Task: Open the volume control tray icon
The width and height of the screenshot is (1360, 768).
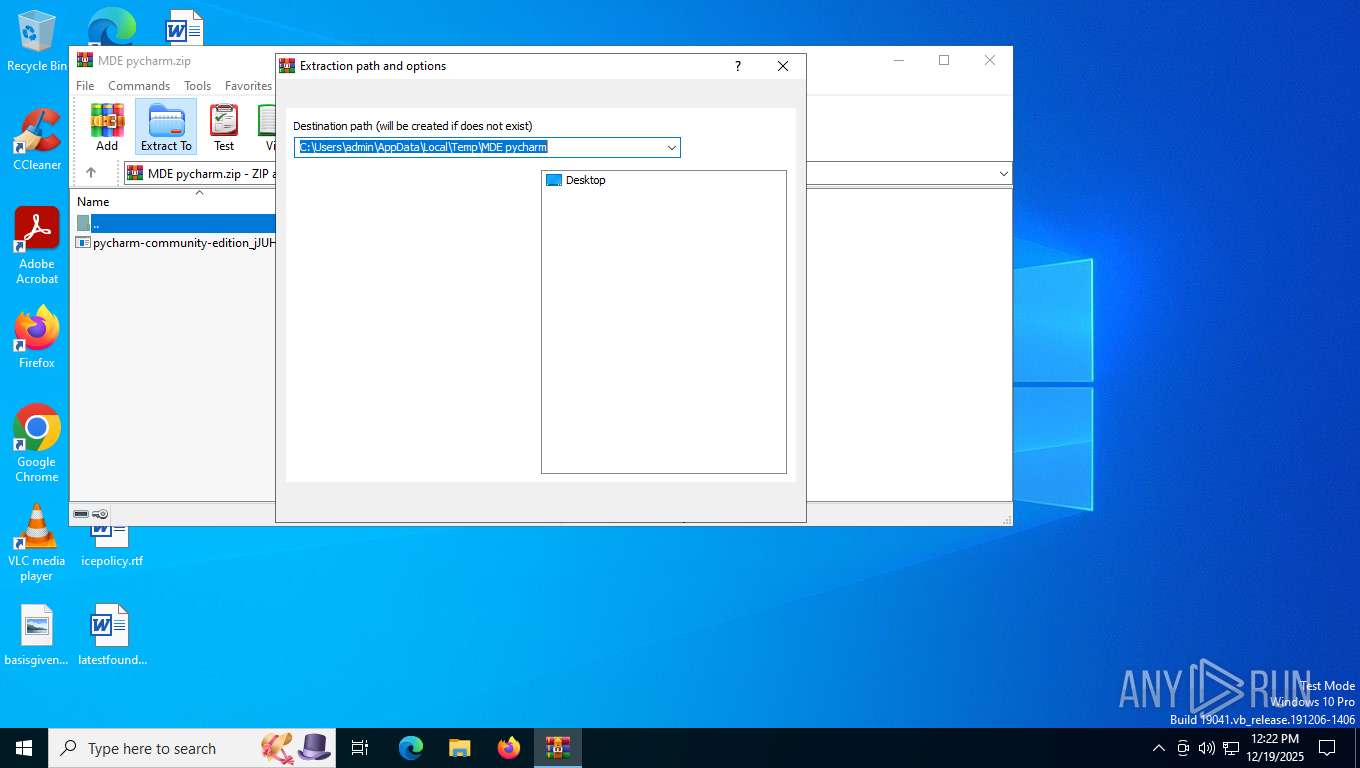Action: coord(1207,748)
